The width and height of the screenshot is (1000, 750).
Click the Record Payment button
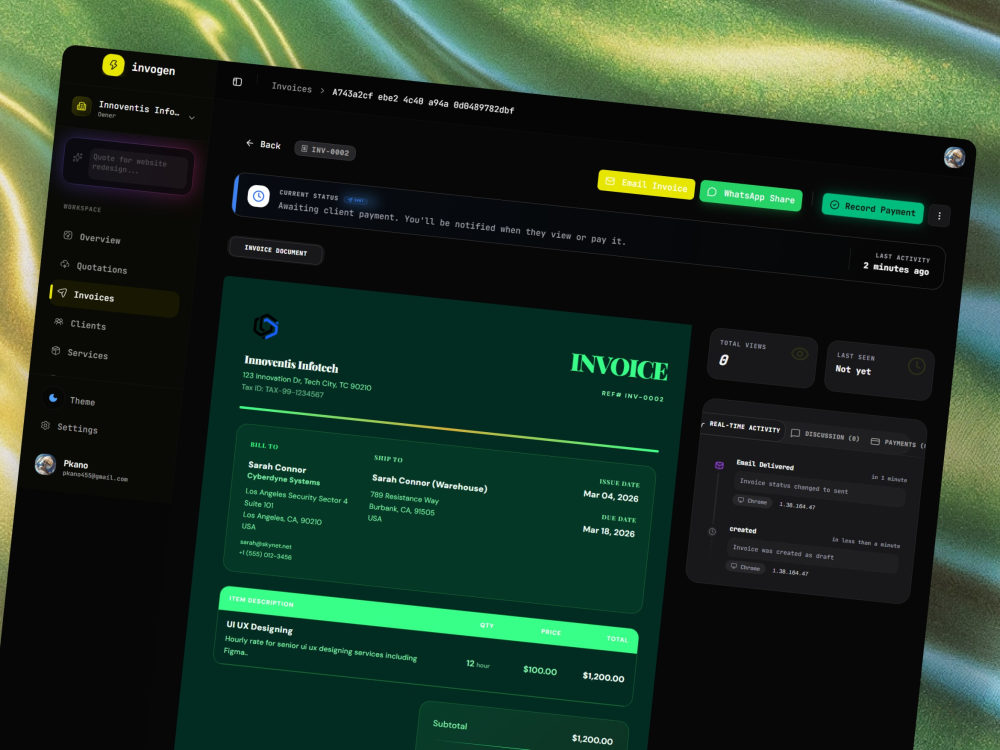coord(873,208)
